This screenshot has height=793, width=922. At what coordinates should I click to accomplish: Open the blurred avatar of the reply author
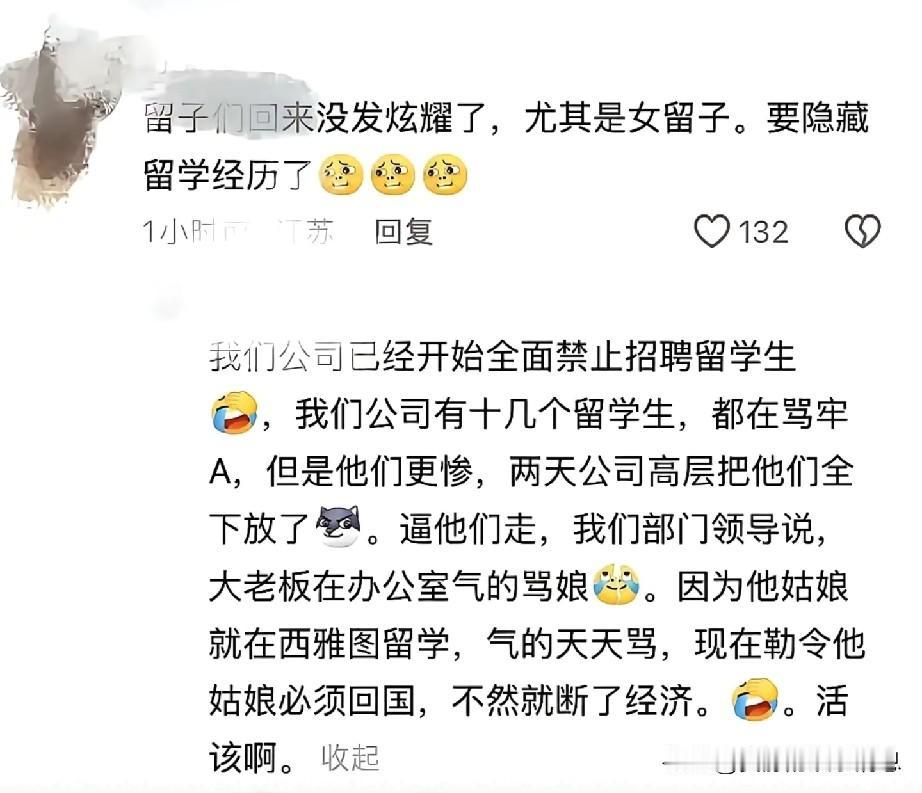(x=166, y=305)
